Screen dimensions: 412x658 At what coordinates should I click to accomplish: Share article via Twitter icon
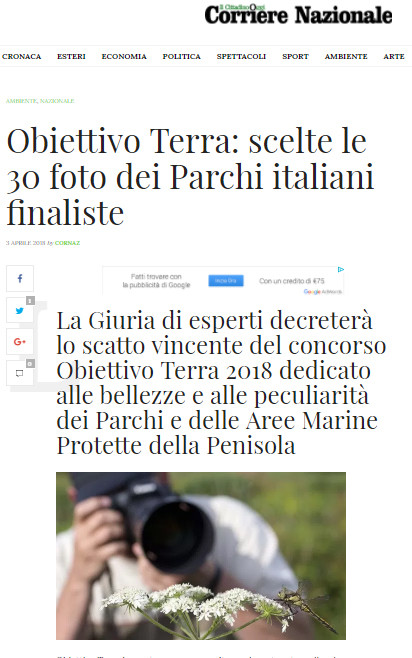coord(20,311)
